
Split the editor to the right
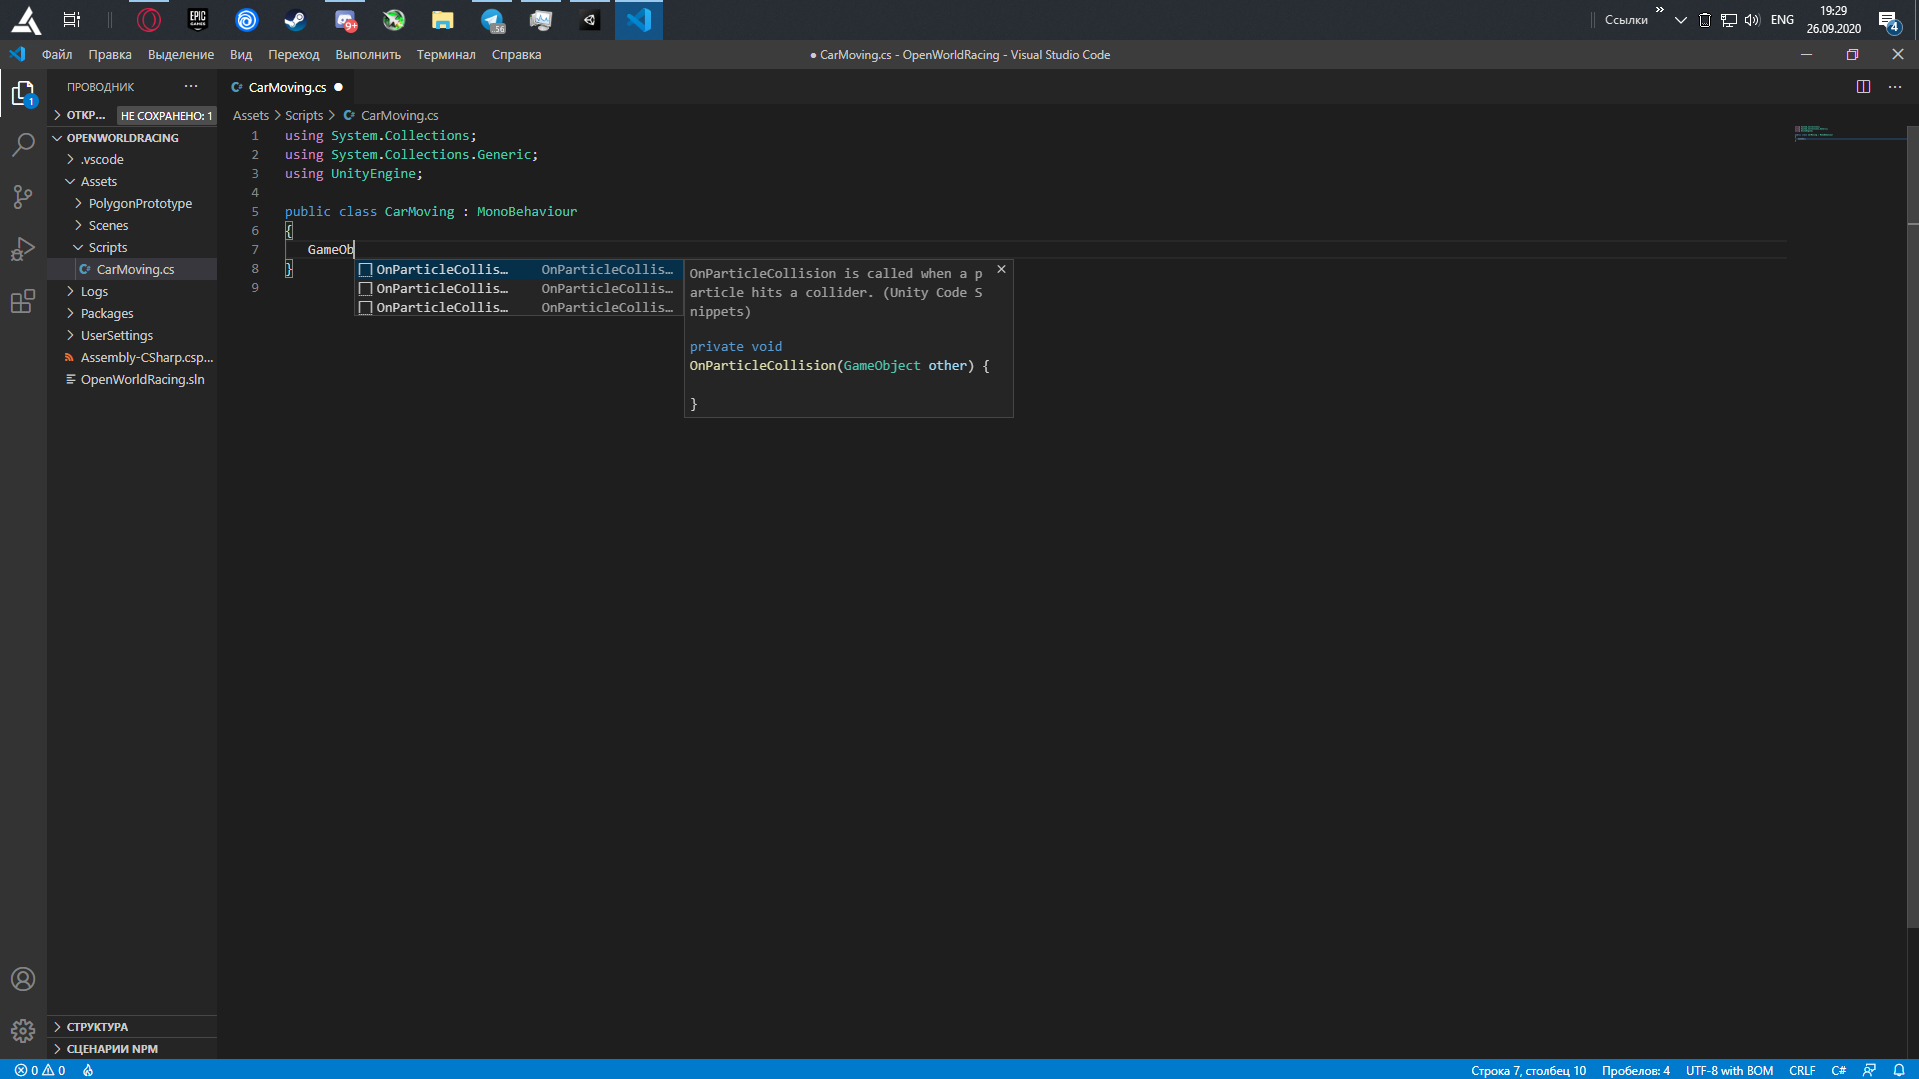(x=1863, y=87)
